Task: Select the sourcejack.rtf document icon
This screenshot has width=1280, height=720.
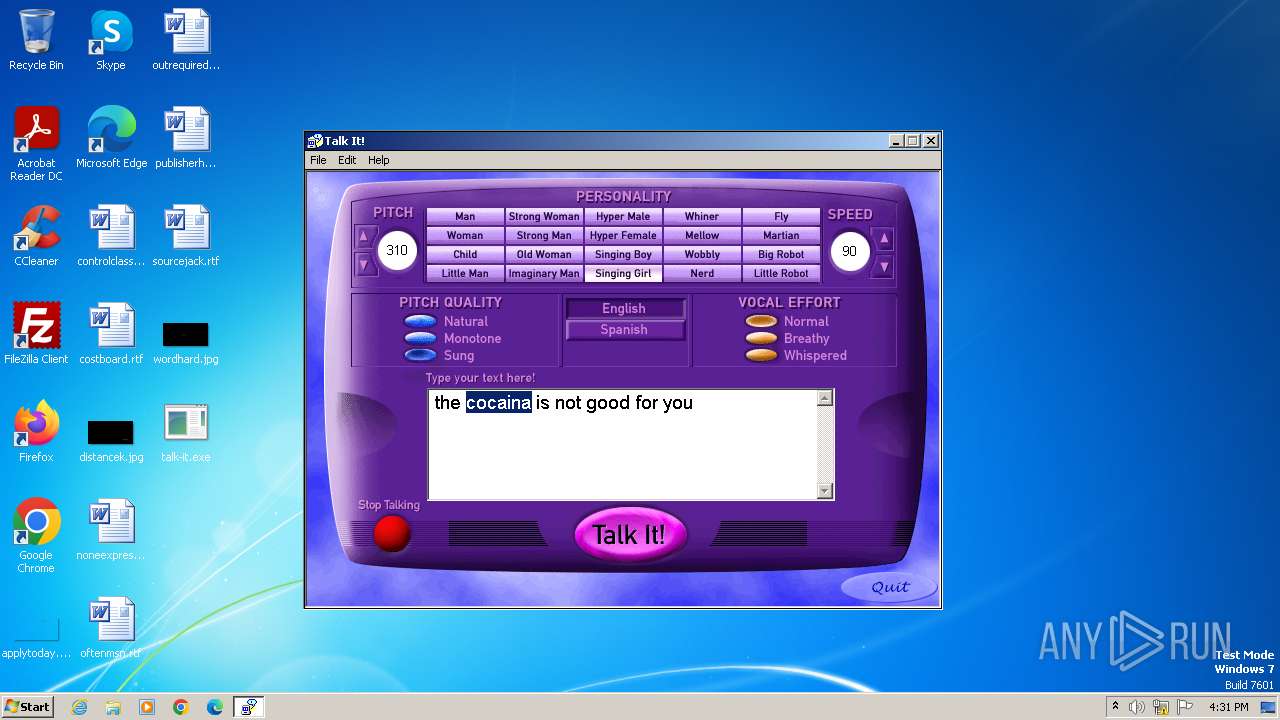Action: [186, 236]
